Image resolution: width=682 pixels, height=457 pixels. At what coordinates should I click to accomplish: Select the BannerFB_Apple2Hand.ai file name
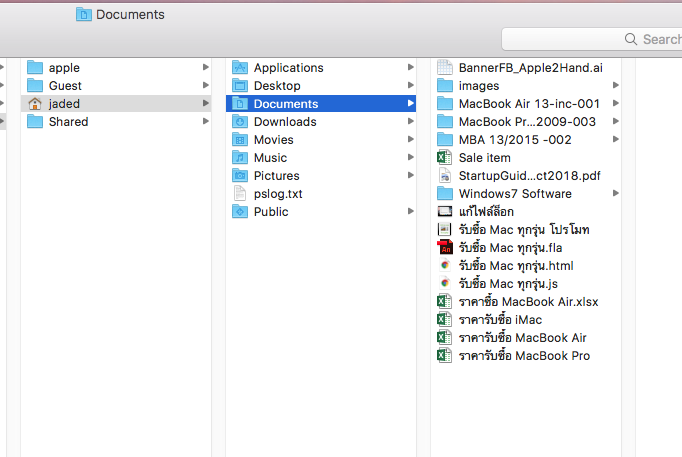pyautogui.click(x=531, y=68)
